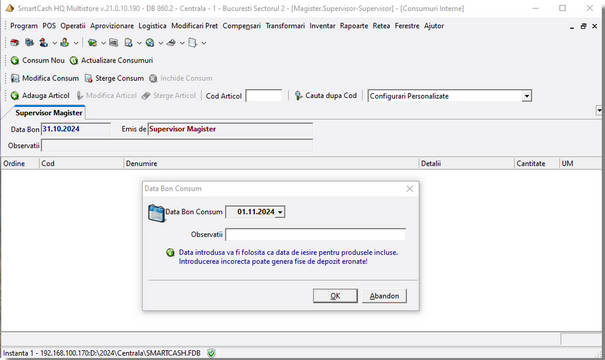Expand dropdown arrow next to printer icon
Image resolution: width=605 pixels, height=360 pixels.
tap(182, 43)
